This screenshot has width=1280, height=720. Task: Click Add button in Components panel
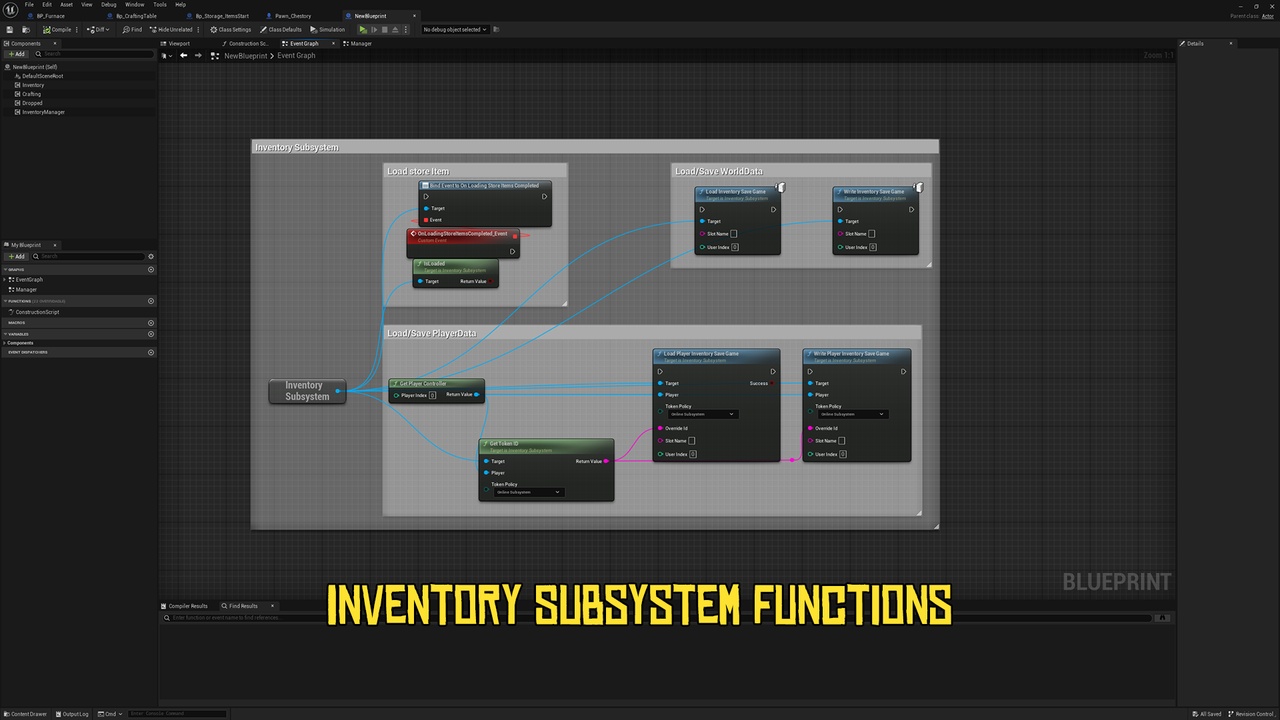tap(17, 54)
